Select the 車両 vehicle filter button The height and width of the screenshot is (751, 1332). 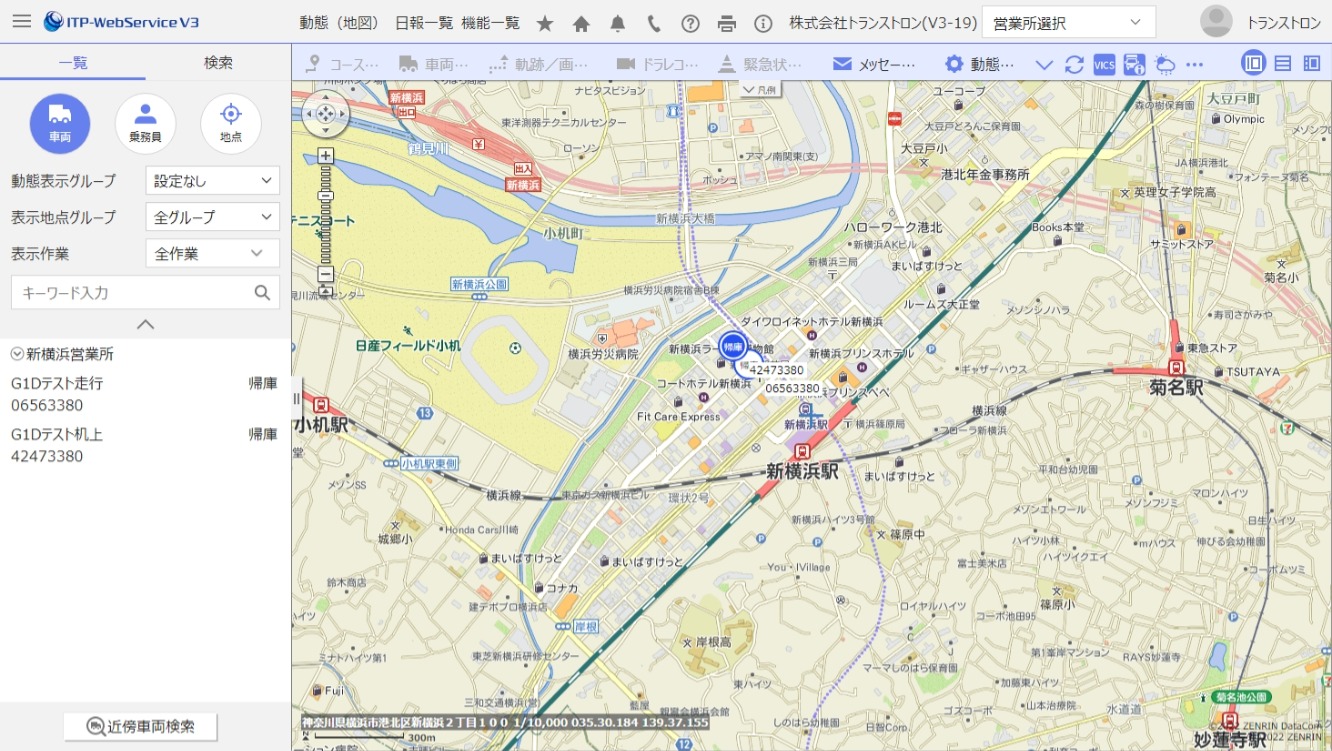click(60, 124)
